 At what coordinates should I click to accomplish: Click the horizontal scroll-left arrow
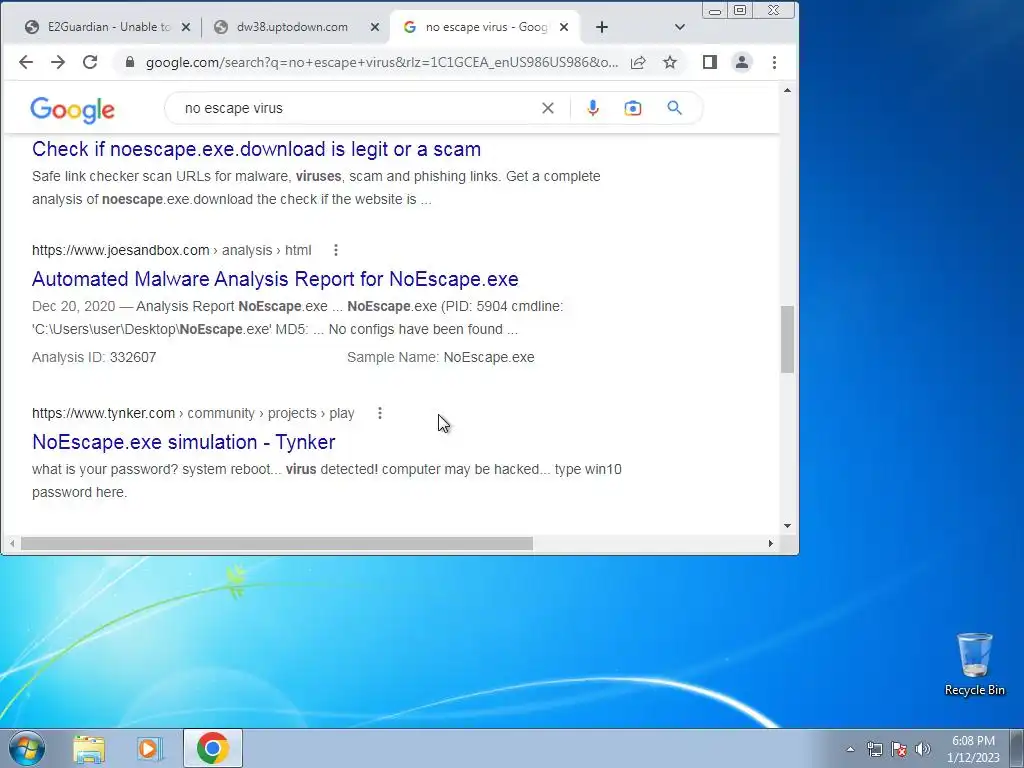pos(12,543)
